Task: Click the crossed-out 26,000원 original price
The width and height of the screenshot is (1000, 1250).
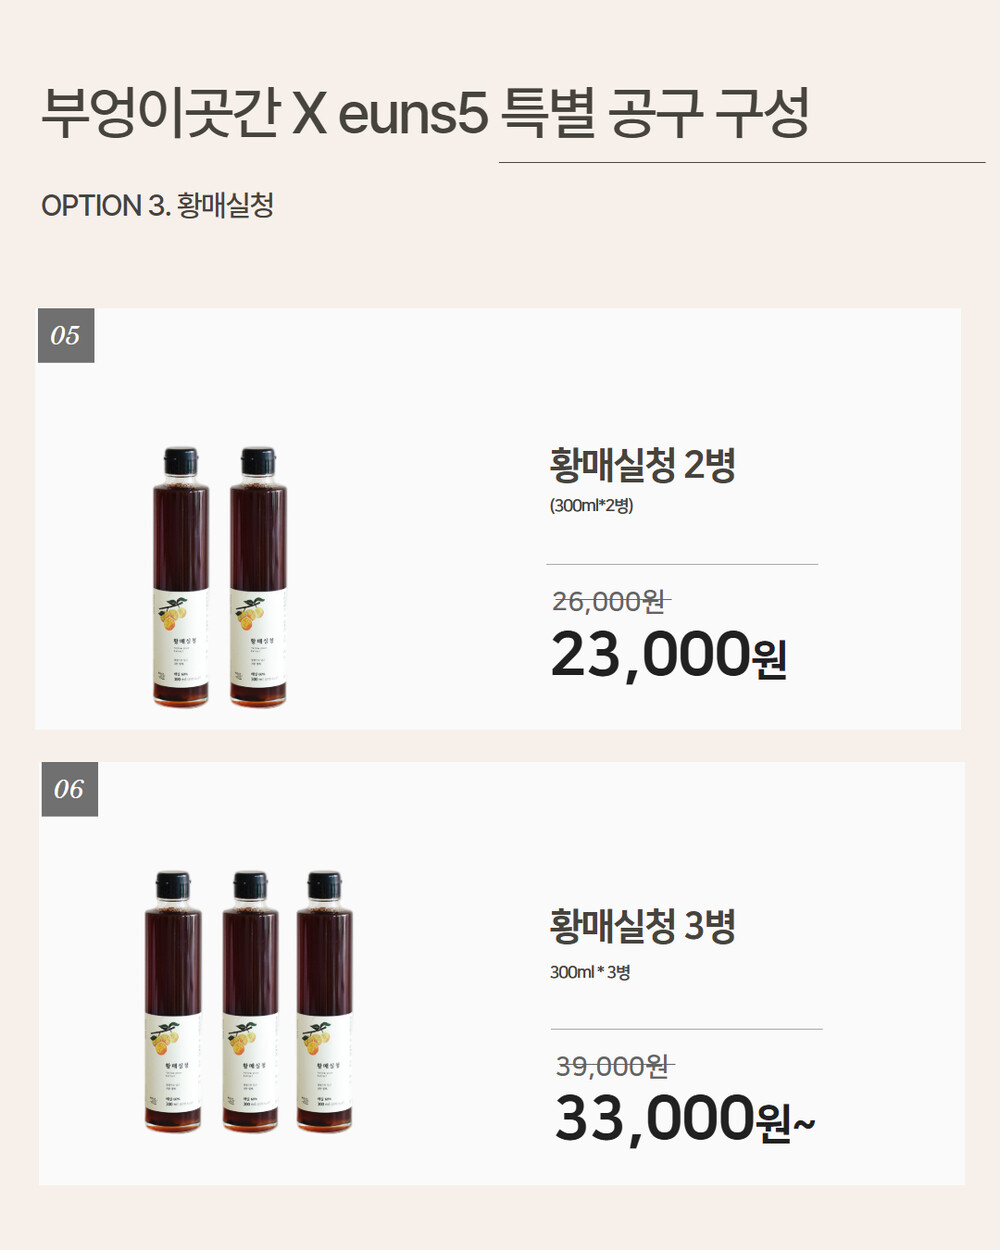Action: pos(609,601)
